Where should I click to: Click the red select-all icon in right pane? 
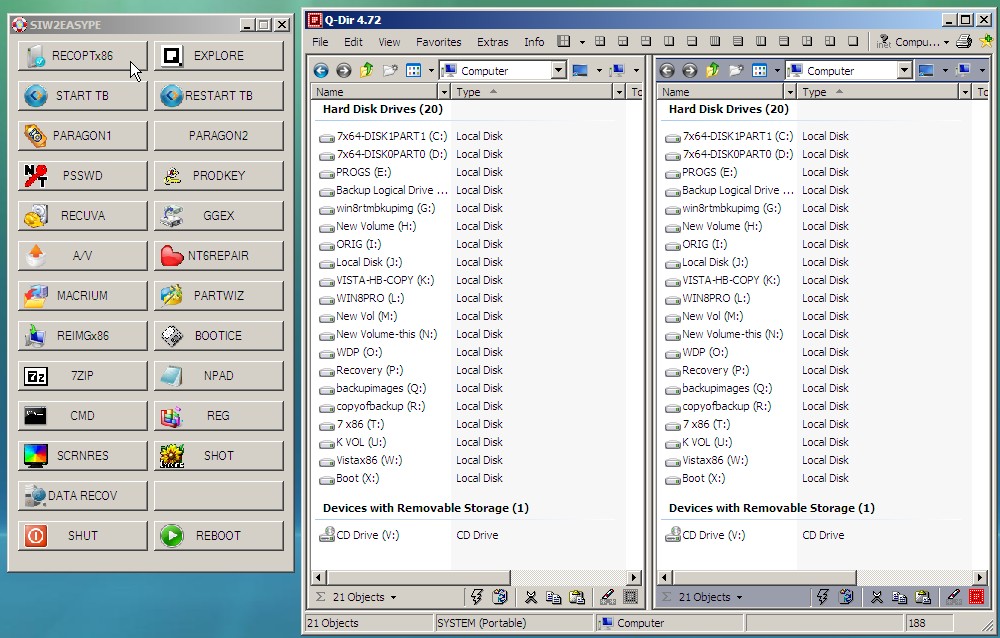coord(976,597)
